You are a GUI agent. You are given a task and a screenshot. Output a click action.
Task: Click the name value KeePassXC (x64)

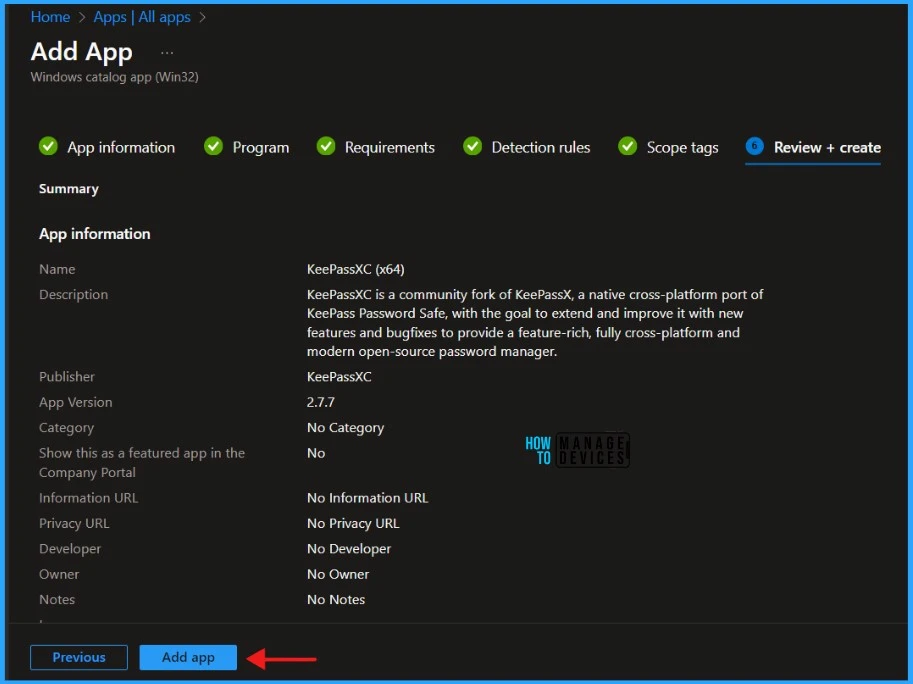[x=356, y=269]
